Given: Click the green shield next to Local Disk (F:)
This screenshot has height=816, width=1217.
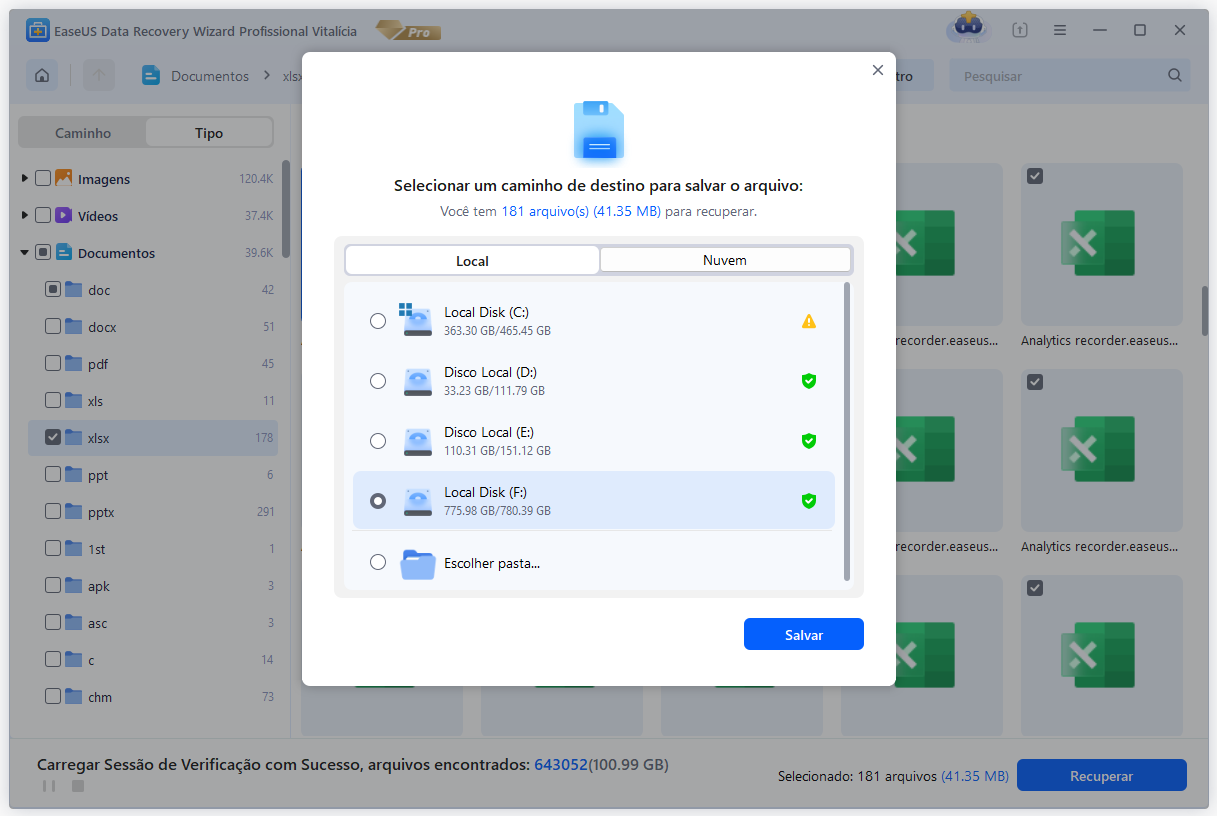Looking at the screenshot, I should (x=809, y=501).
